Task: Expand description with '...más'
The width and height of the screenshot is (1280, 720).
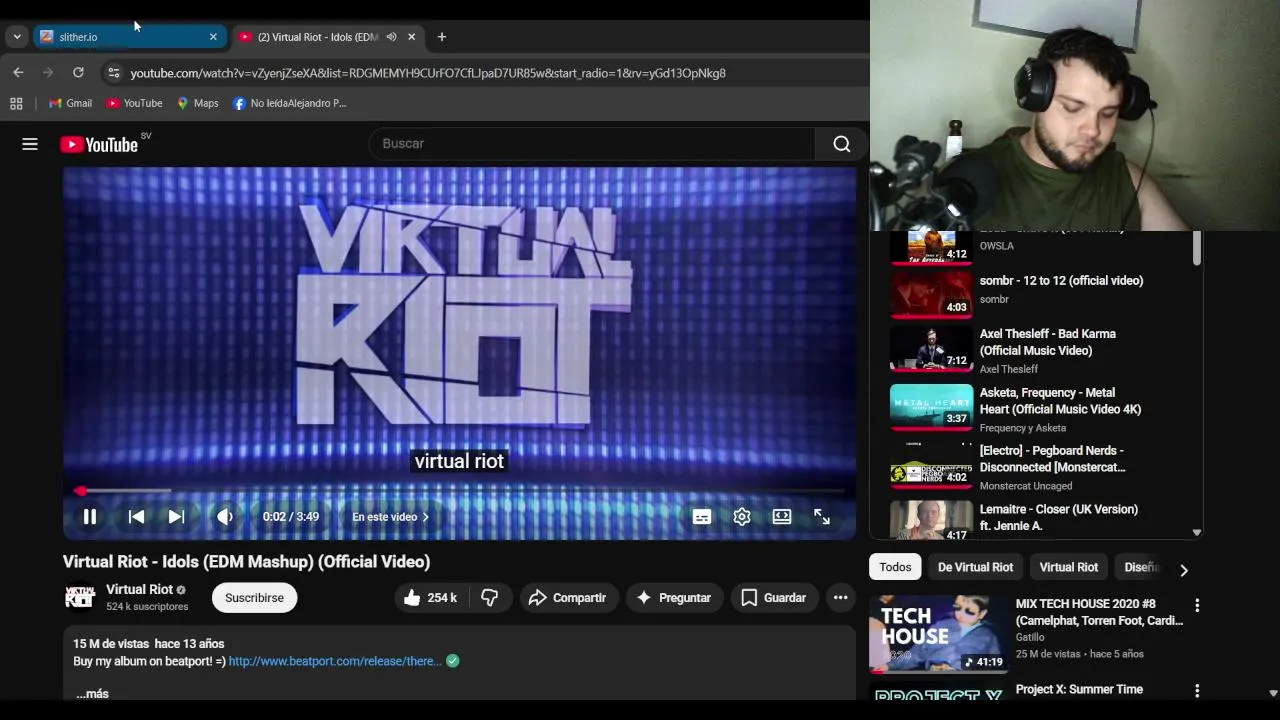Action: pyautogui.click(x=92, y=693)
